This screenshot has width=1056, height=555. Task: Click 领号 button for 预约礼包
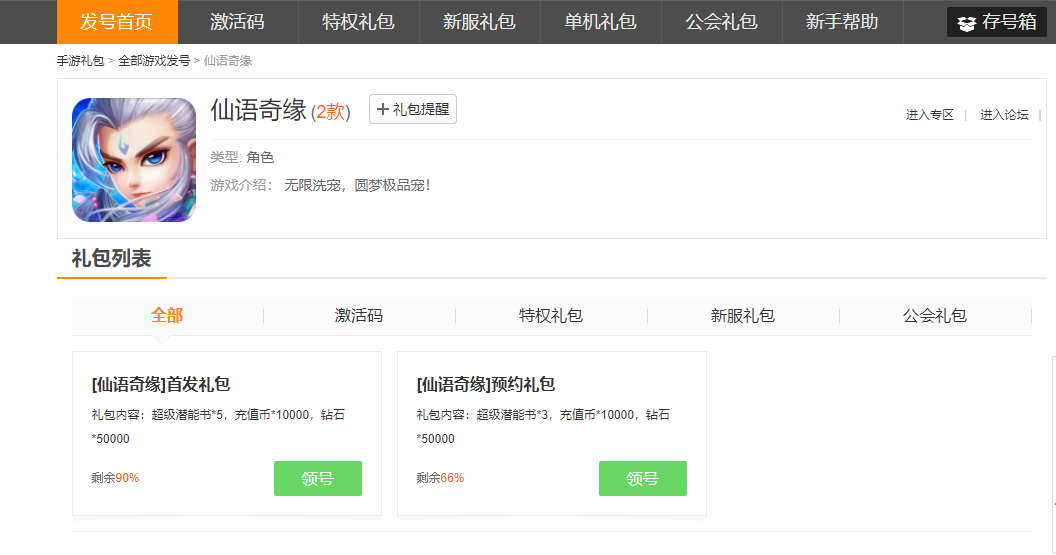pyautogui.click(x=643, y=479)
